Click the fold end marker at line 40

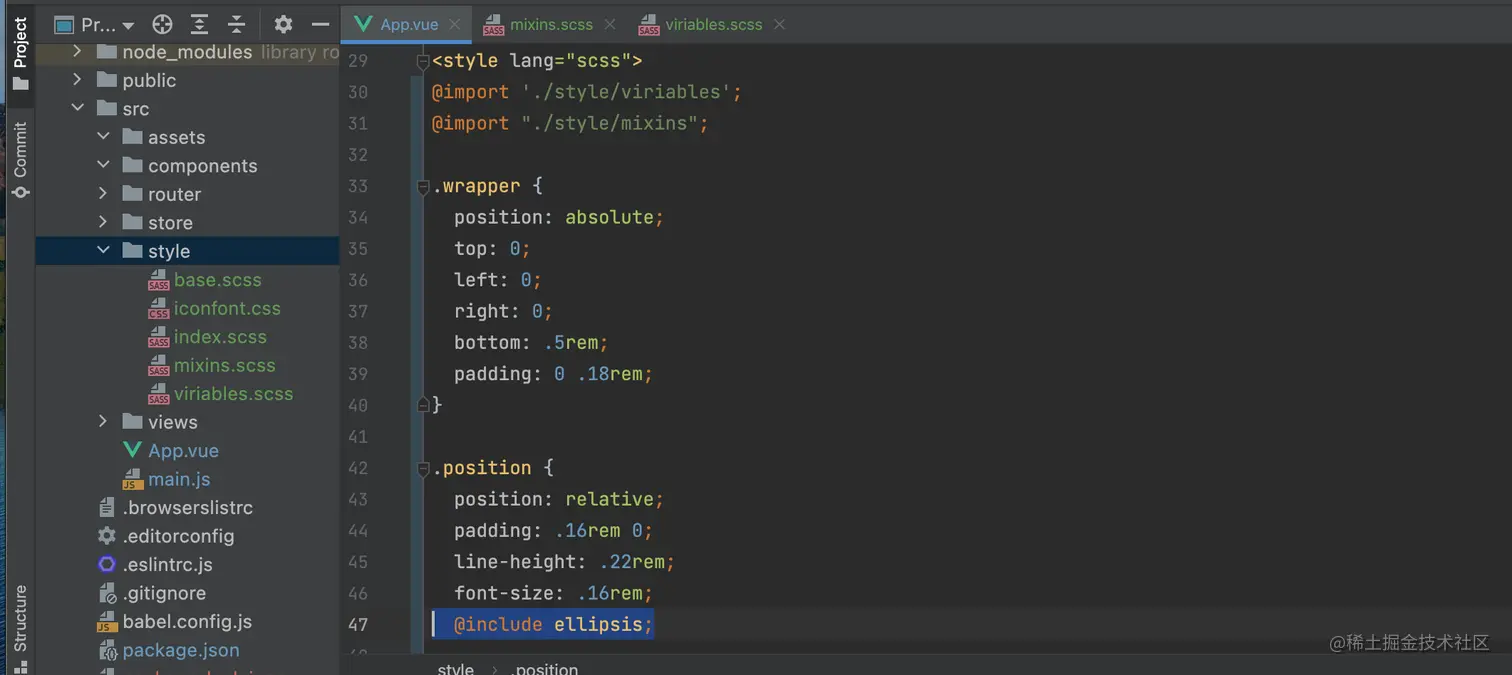[x=423, y=405]
